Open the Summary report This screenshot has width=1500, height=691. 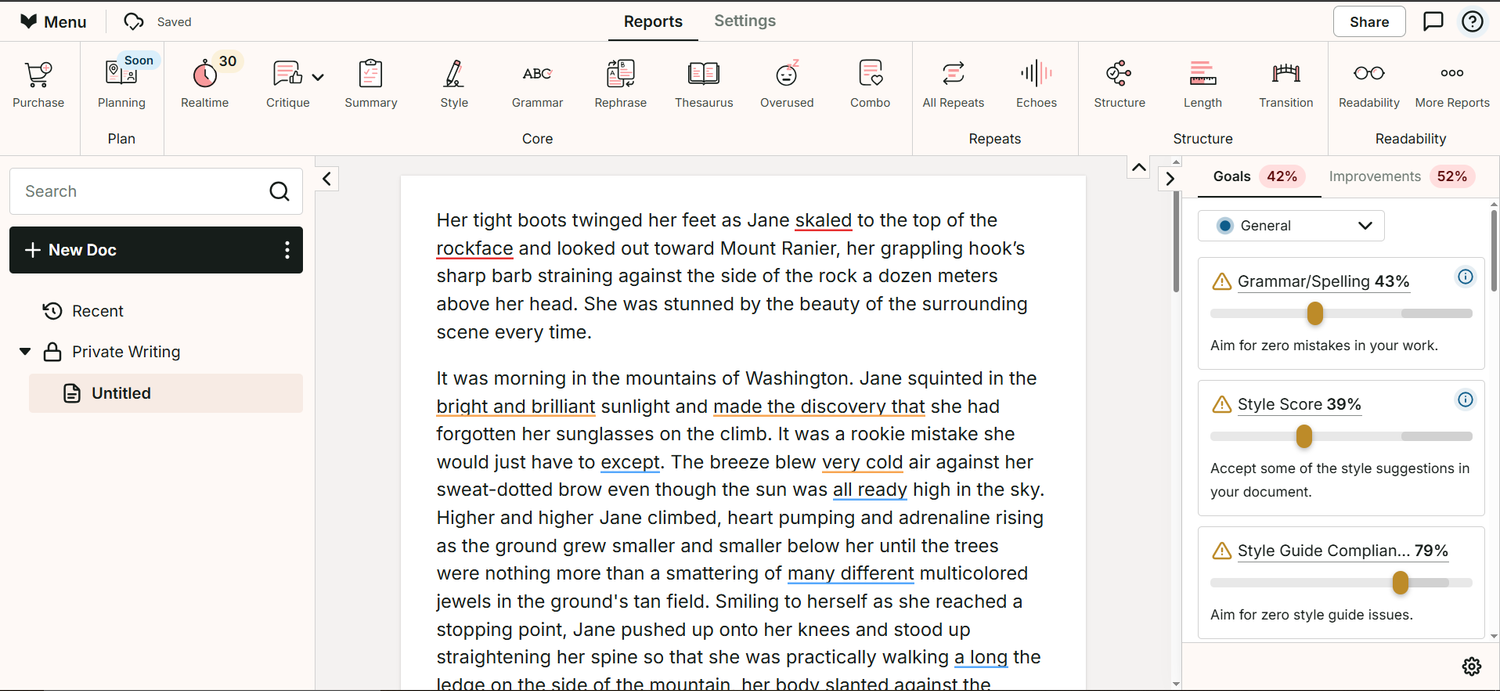371,84
